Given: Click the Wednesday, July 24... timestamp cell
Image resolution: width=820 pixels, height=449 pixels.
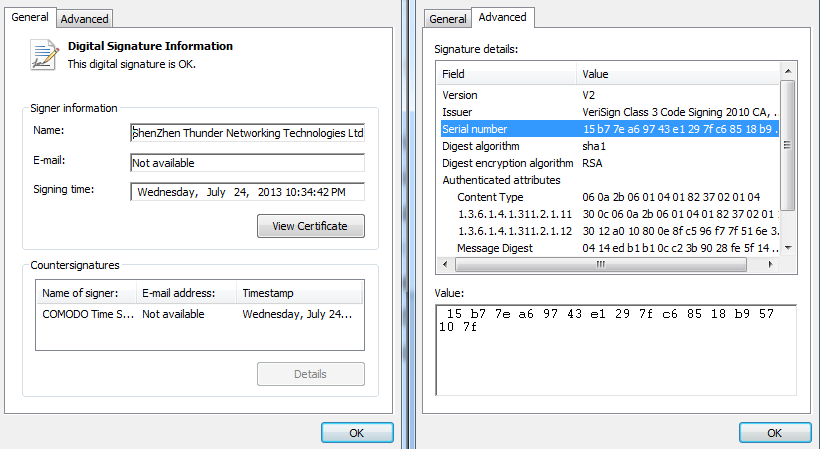Looking at the screenshot, I should pos(297,314).
